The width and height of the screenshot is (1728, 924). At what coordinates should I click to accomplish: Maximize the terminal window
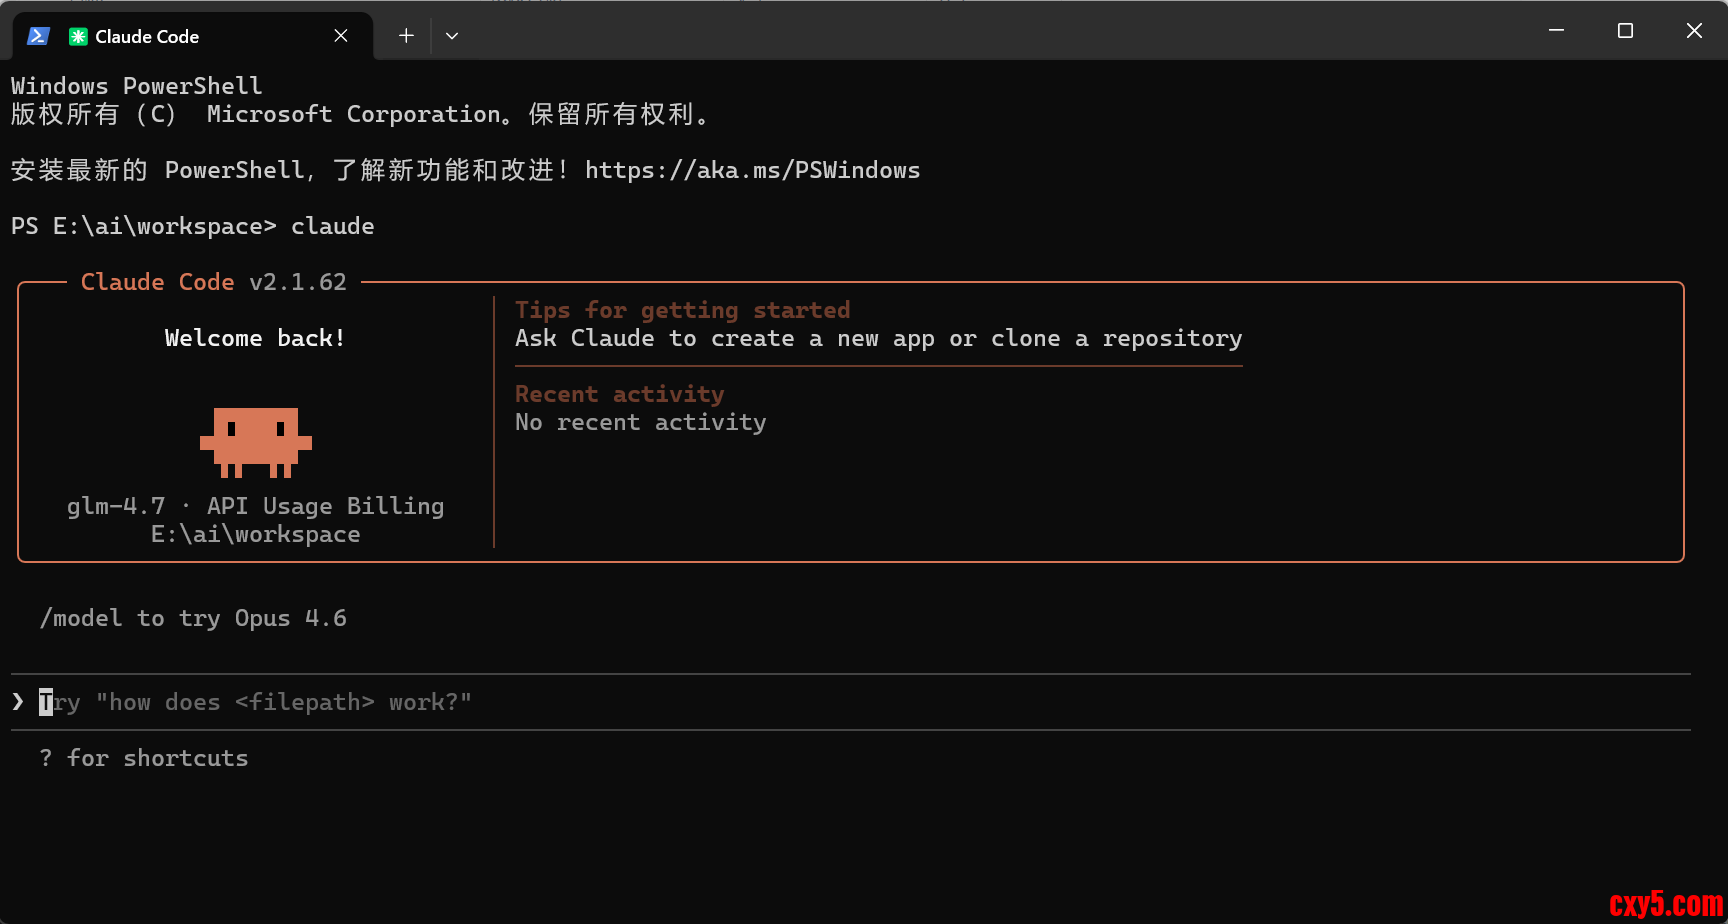tap(1625, 31)
